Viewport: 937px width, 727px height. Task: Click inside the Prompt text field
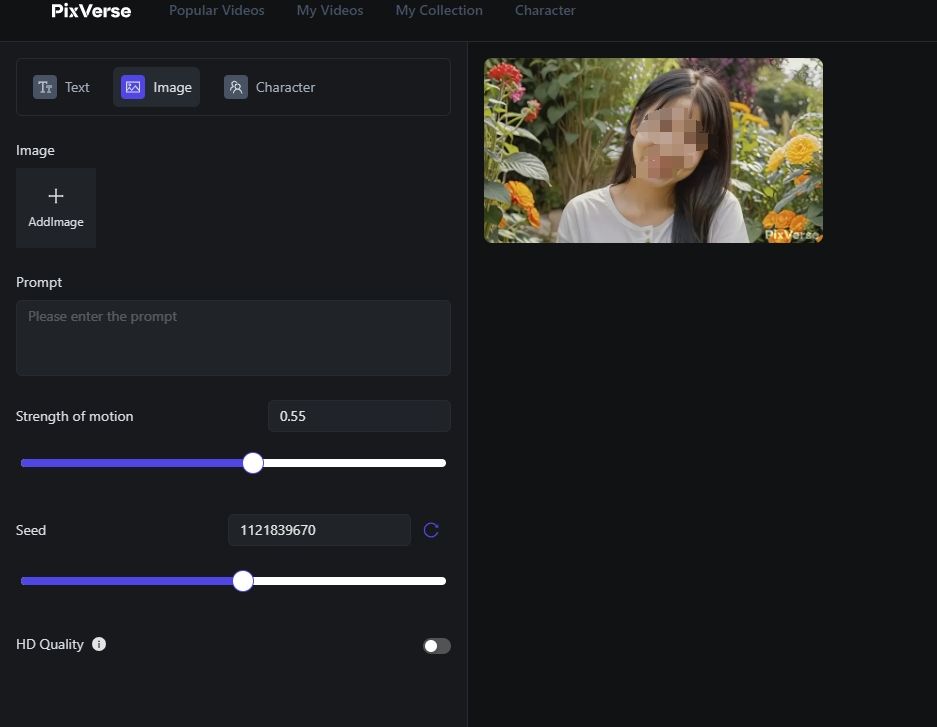(x=233, y=337)
